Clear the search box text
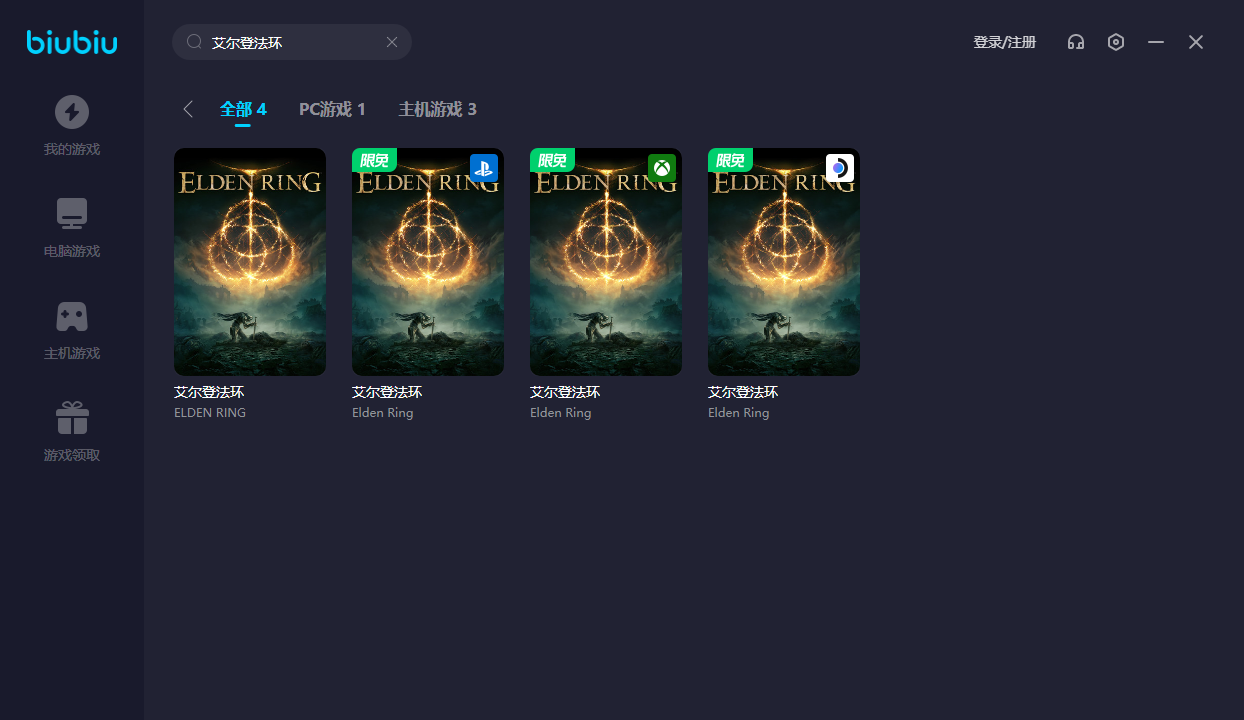1244x720 pixels. [x=392, y=42]
